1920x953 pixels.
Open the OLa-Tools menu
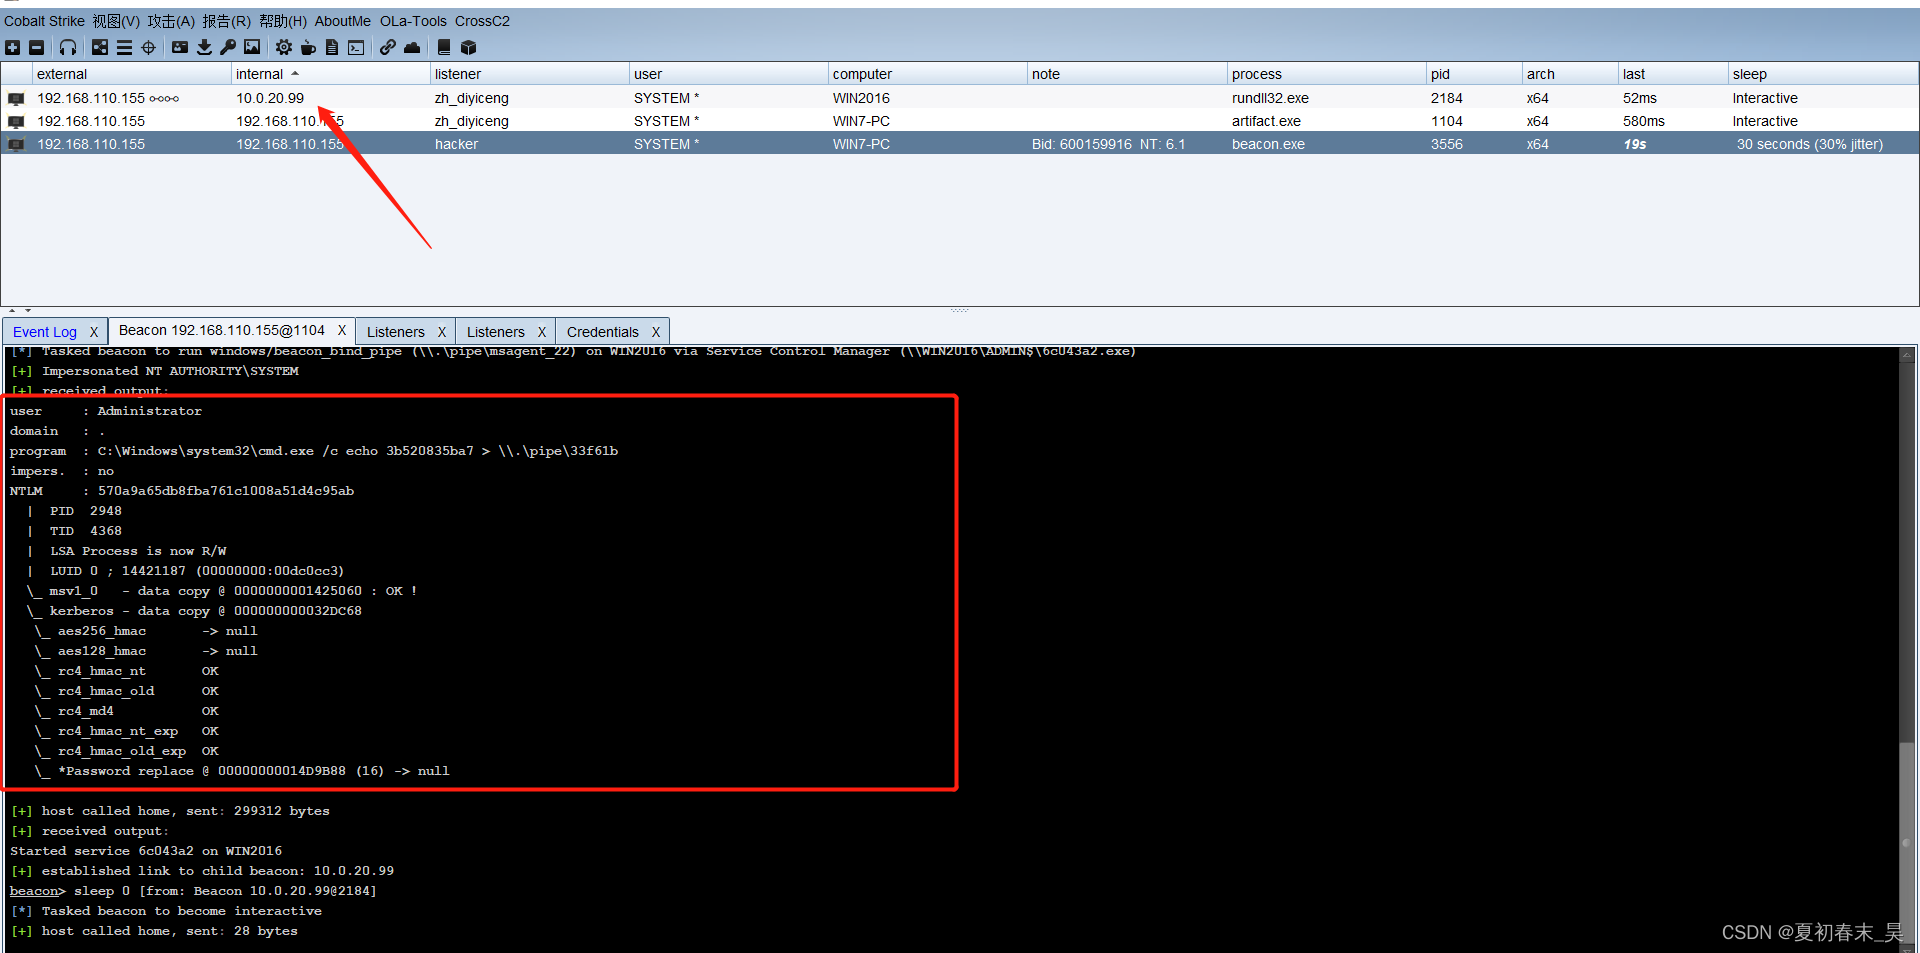click(413, 21)
